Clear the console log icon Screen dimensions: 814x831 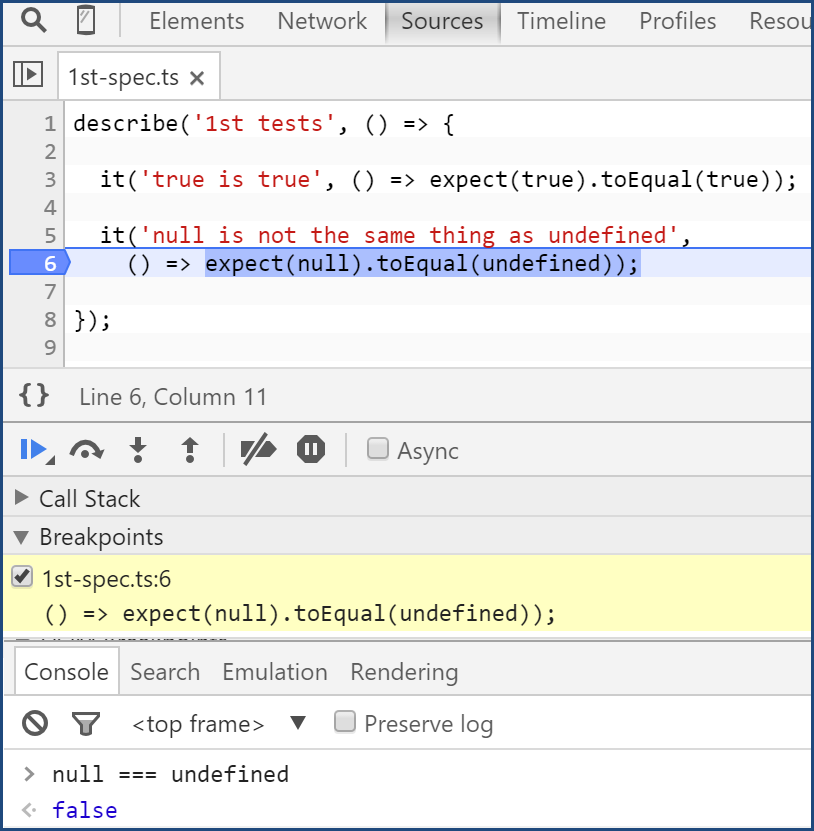click(x=35, y=723)
